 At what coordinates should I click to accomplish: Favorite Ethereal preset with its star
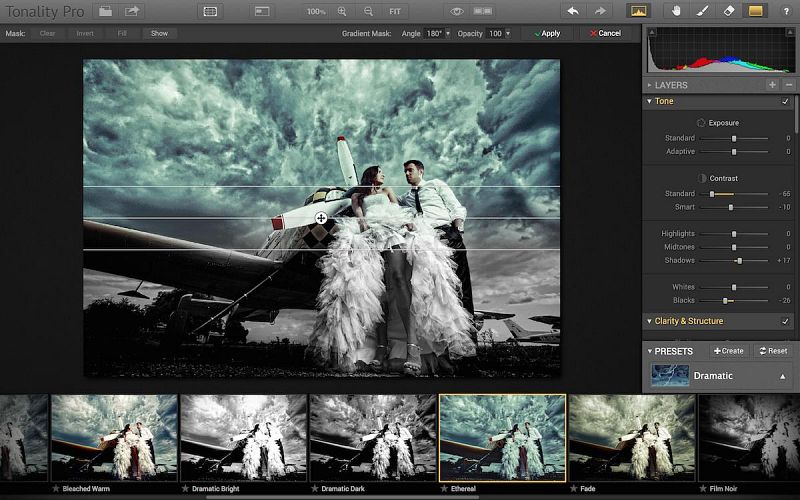(444, 489)
